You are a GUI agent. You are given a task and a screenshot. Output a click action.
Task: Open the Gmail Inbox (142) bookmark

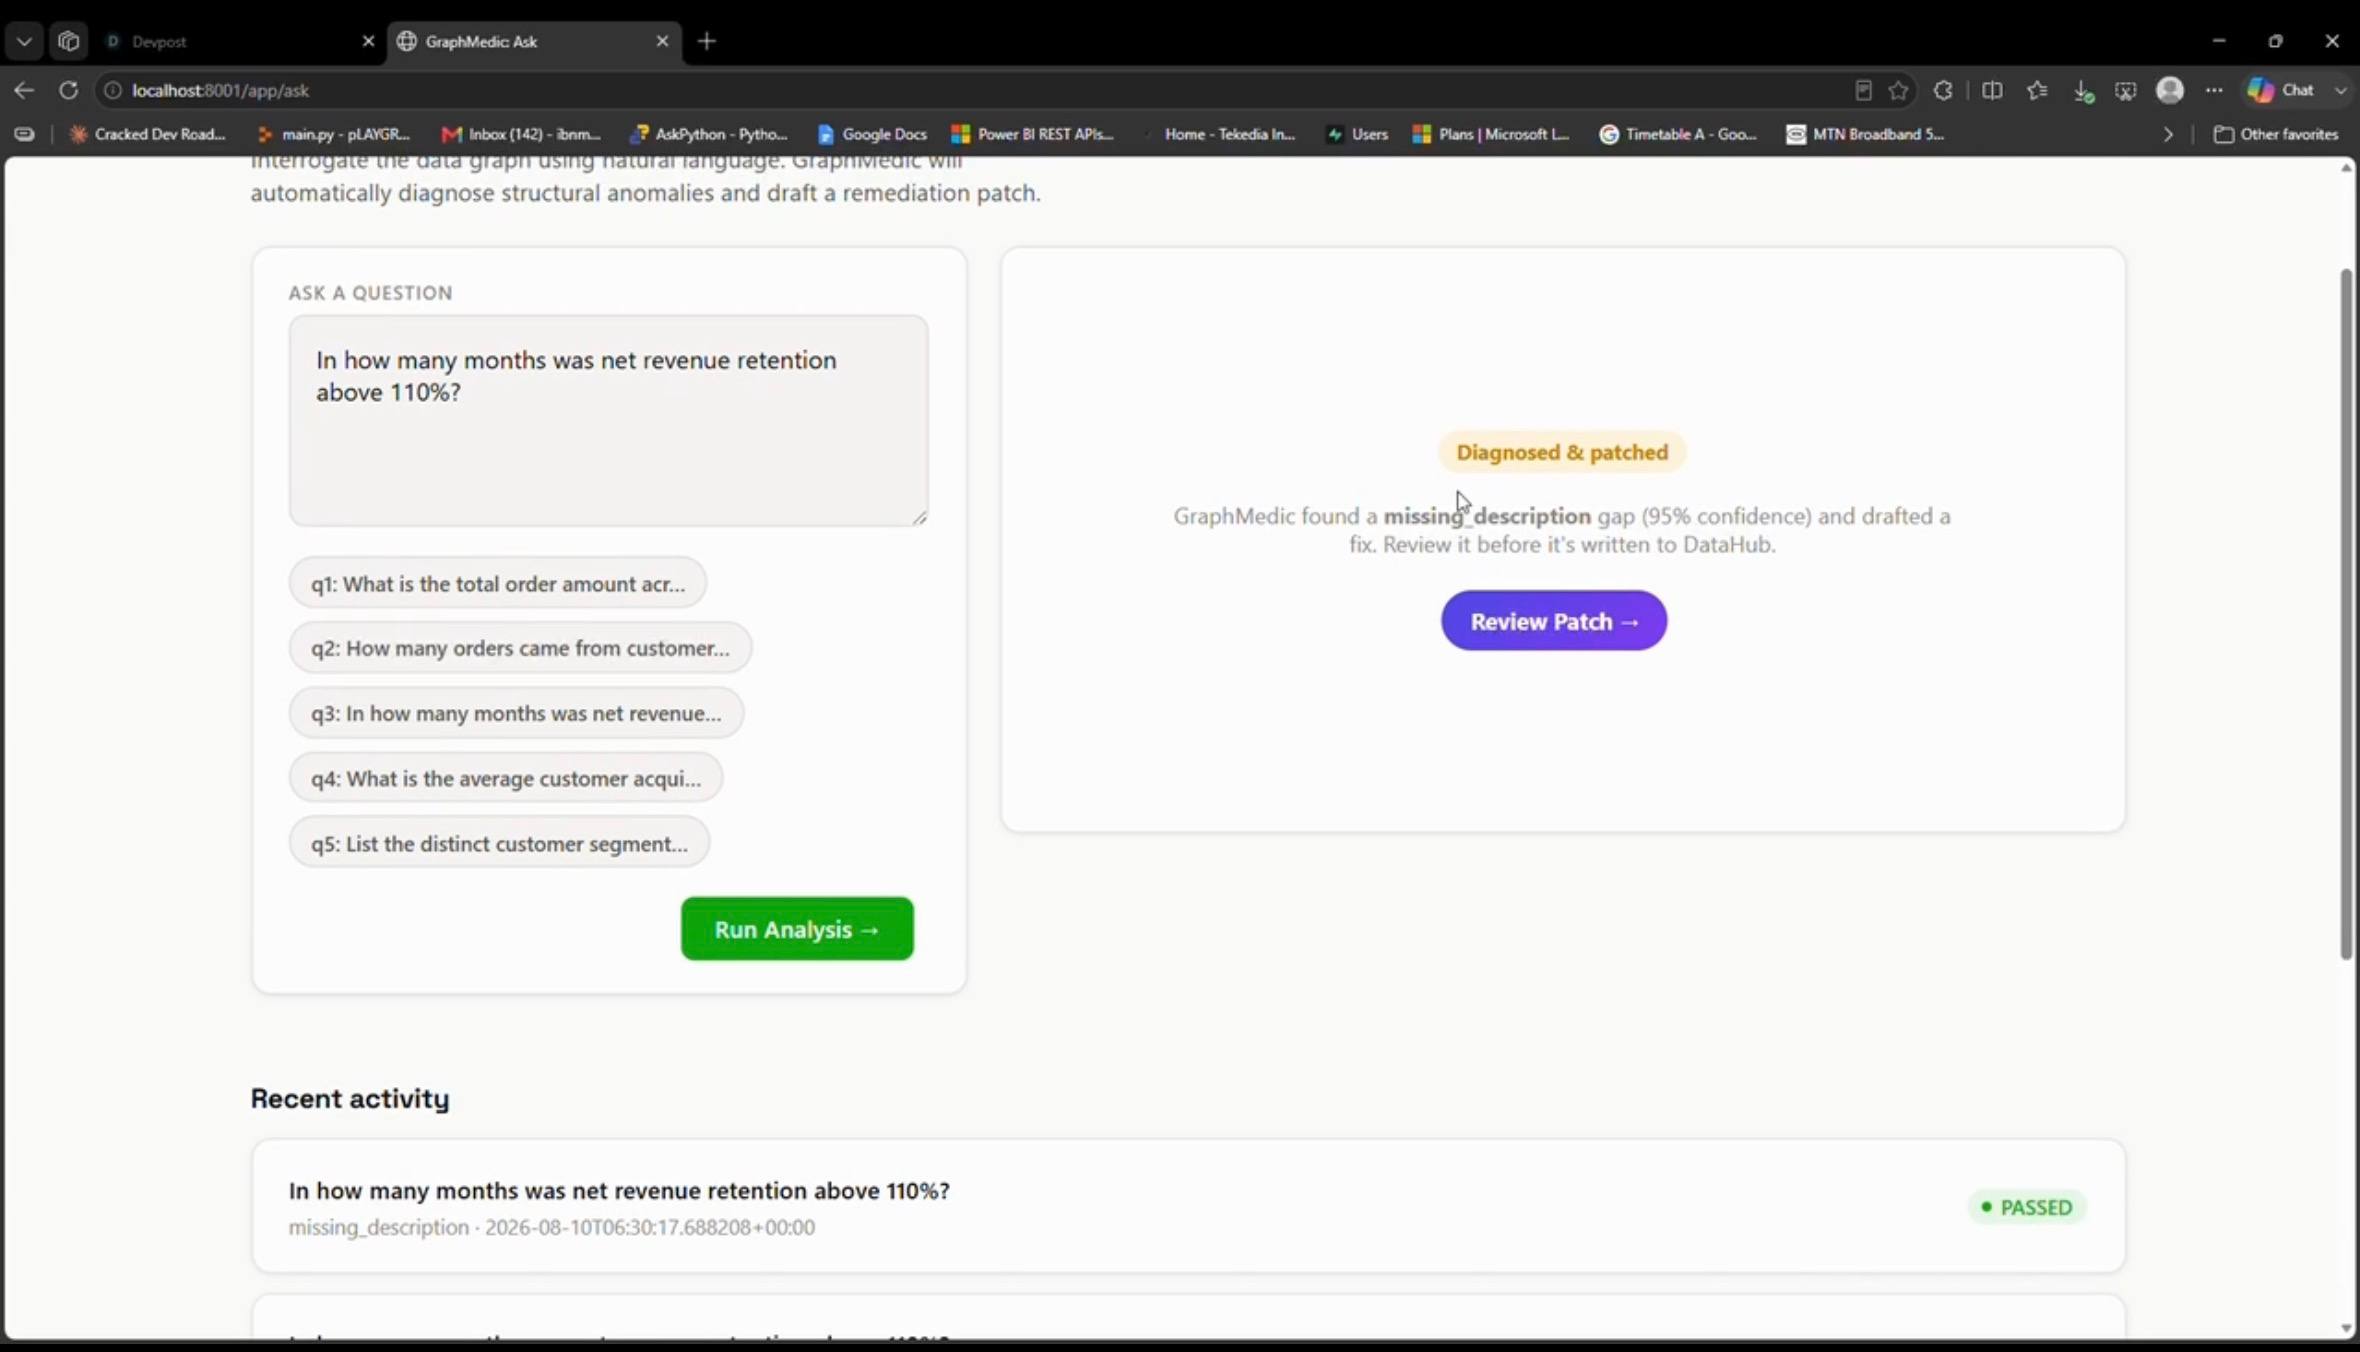521,134
